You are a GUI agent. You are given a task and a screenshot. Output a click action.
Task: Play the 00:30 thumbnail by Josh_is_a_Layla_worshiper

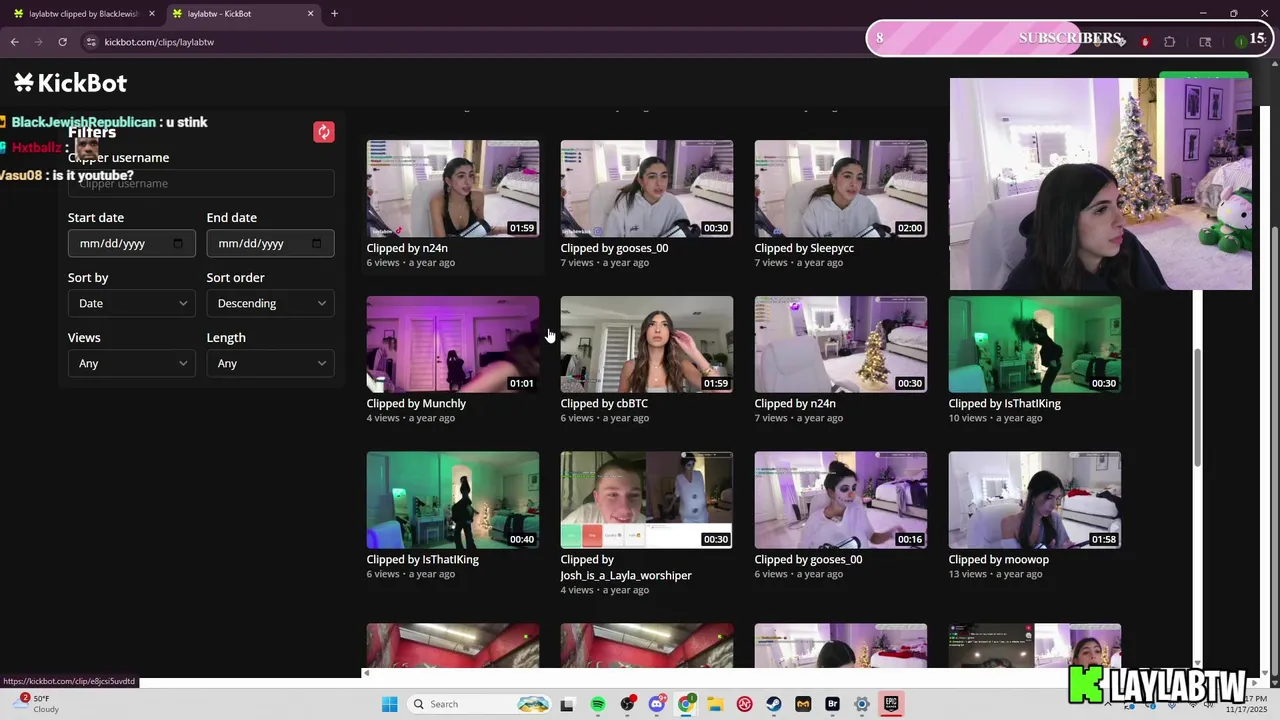646,500
